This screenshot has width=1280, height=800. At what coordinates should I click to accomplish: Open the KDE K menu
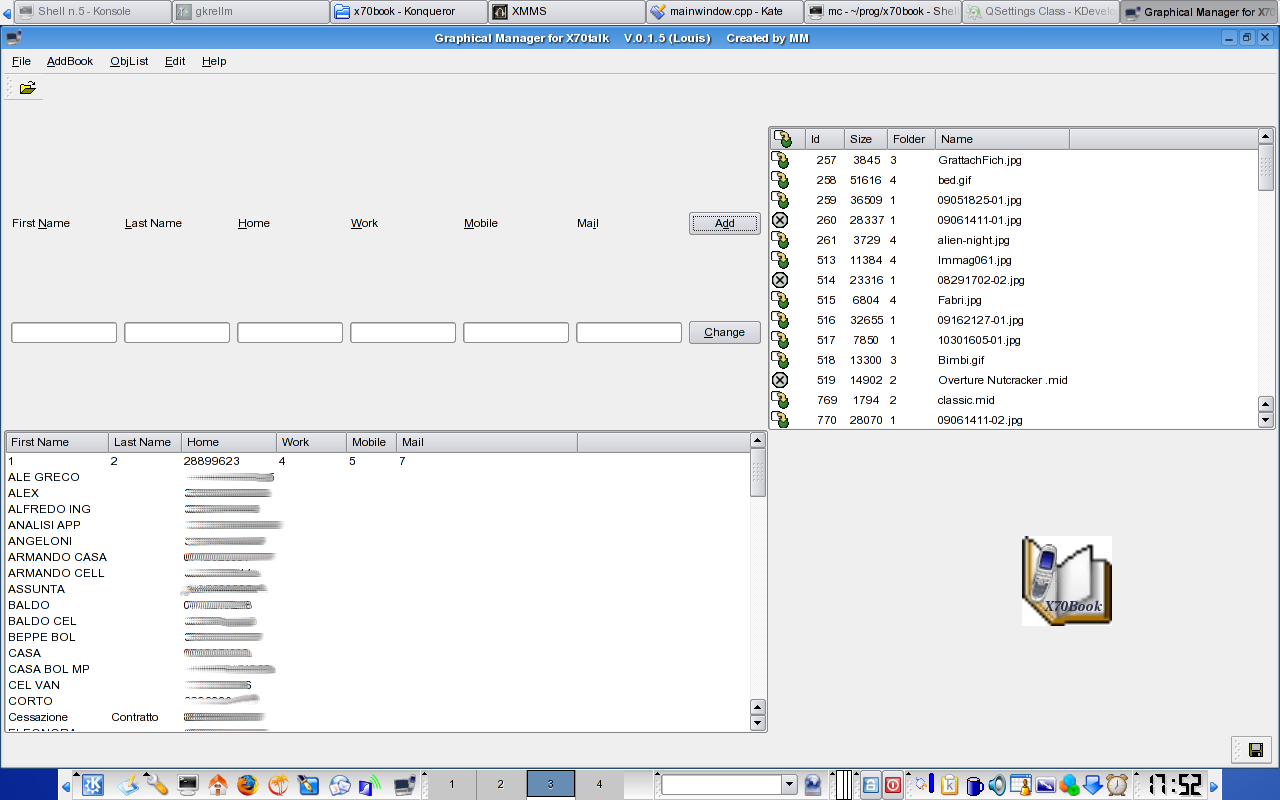click(93, 785)
